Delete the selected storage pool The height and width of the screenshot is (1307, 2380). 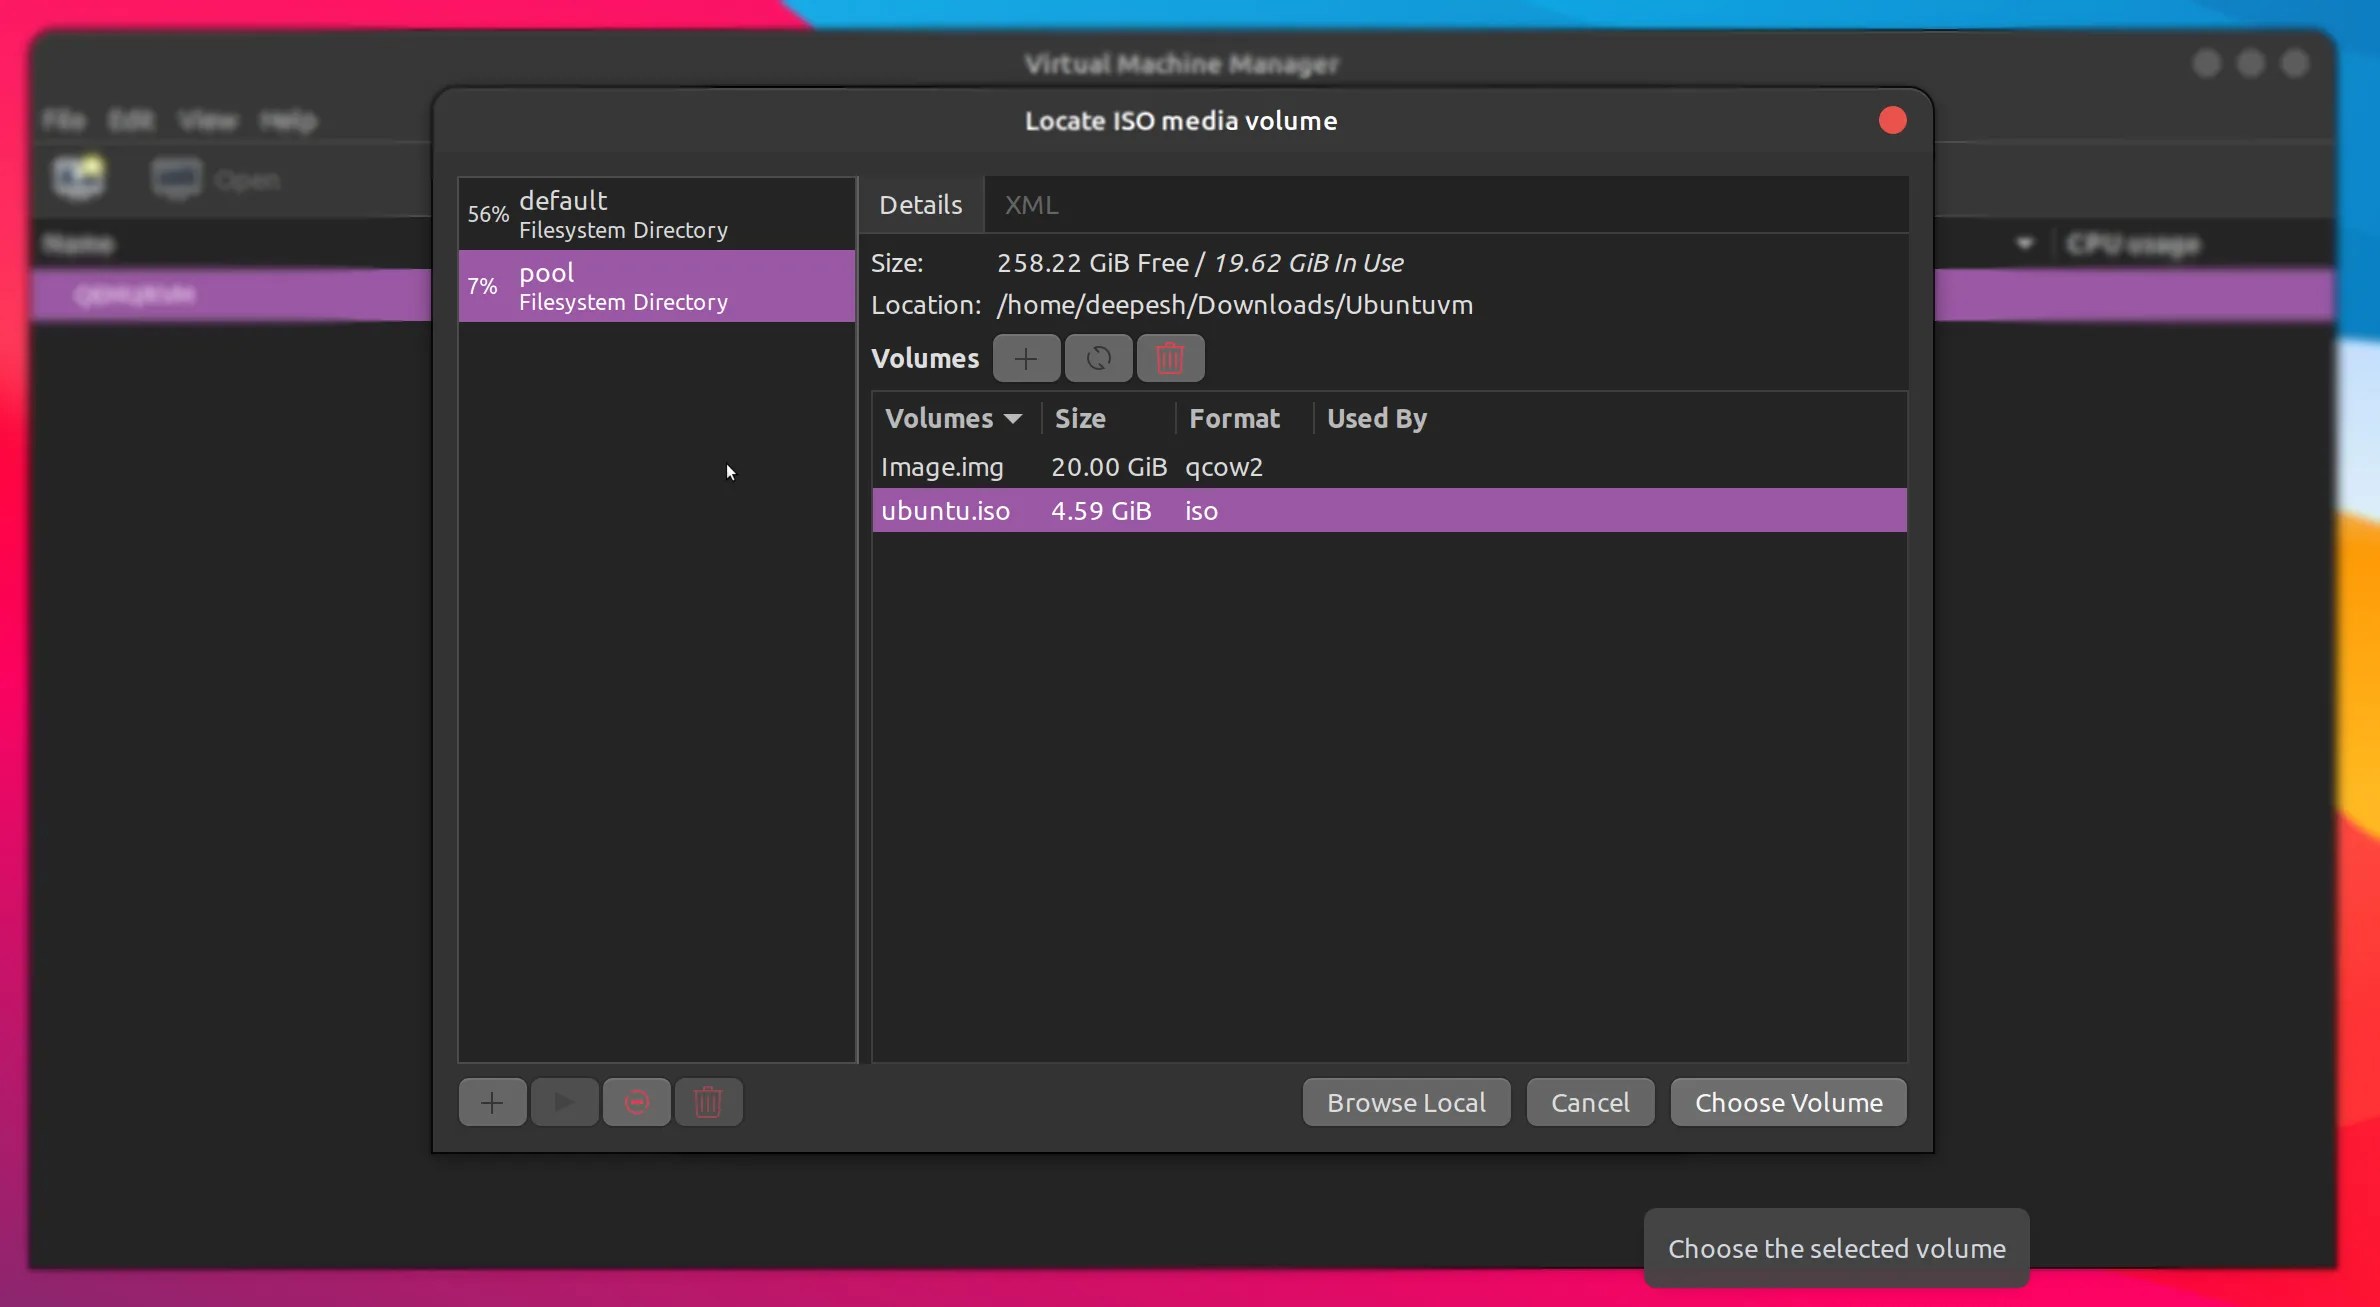[x=708, y=1102]
